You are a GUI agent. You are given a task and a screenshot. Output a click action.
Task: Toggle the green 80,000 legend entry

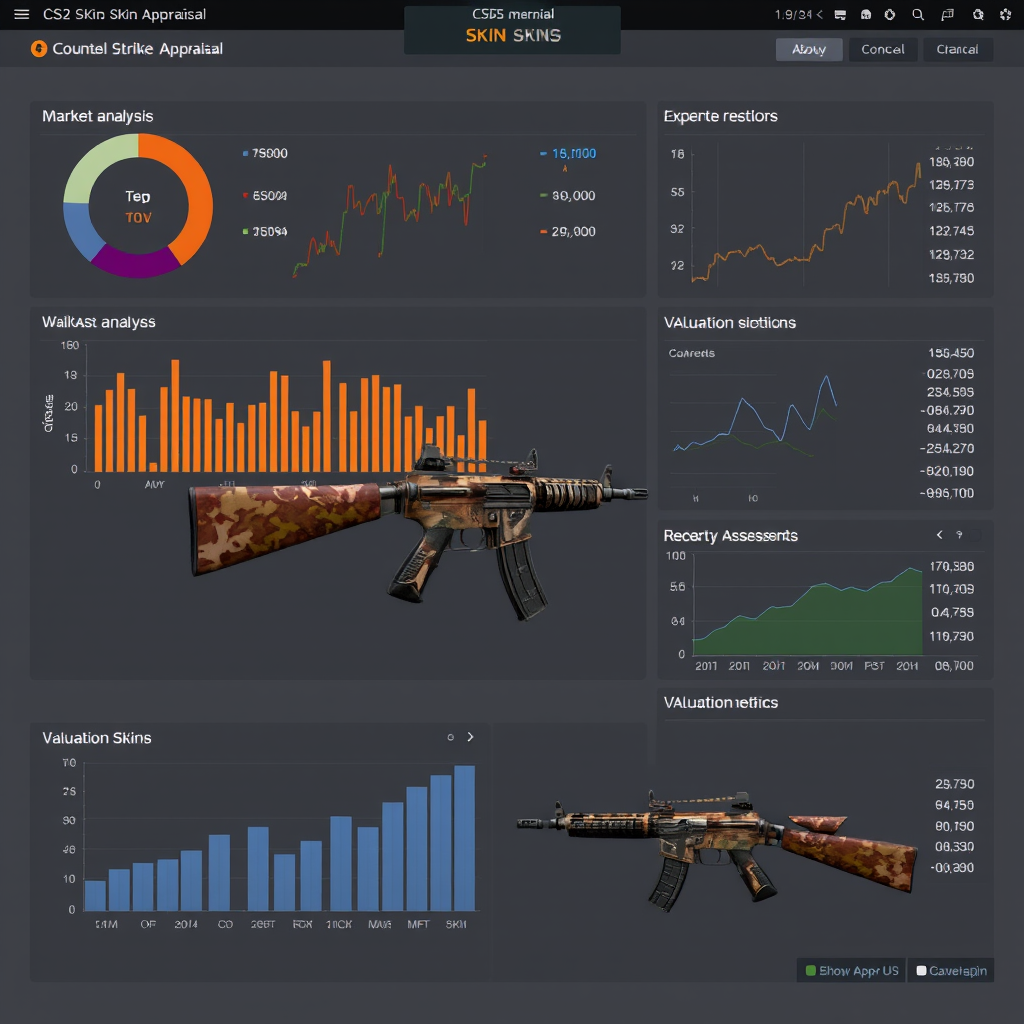click(568, 195)
